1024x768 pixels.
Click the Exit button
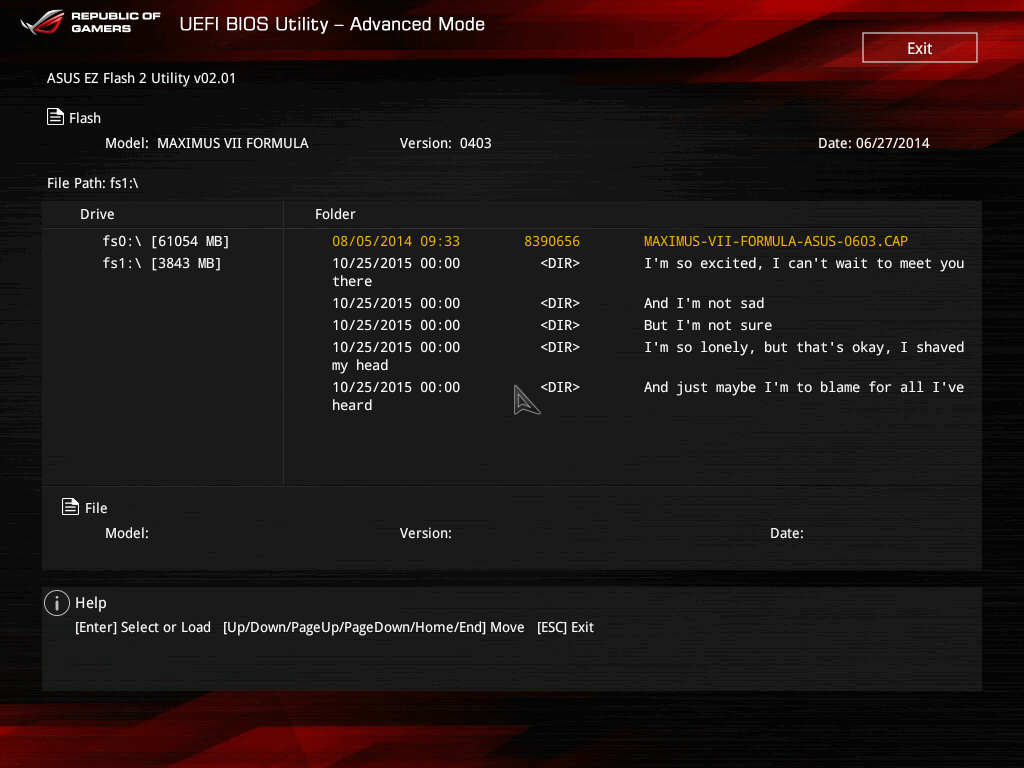(x=920, y=48)
